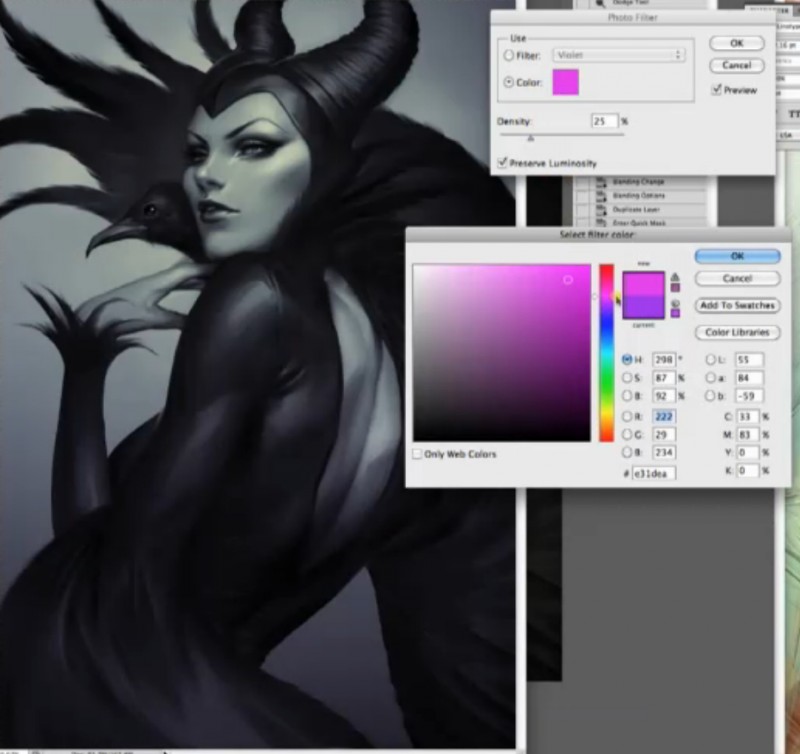Enable the Only Web Colors checkbox
Image resolution: width=800 pixels, height=754 pixels.
tap(417, 454)
